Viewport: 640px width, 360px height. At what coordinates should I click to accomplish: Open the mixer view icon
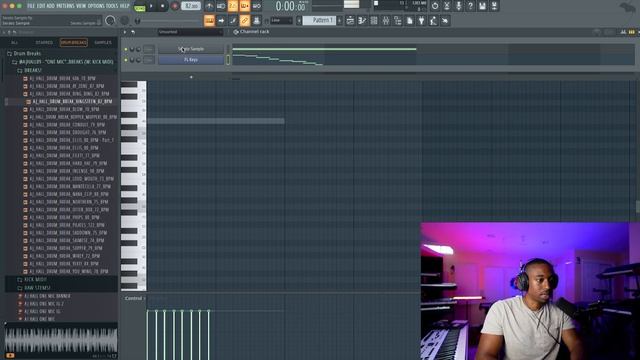tap(386, 20)
